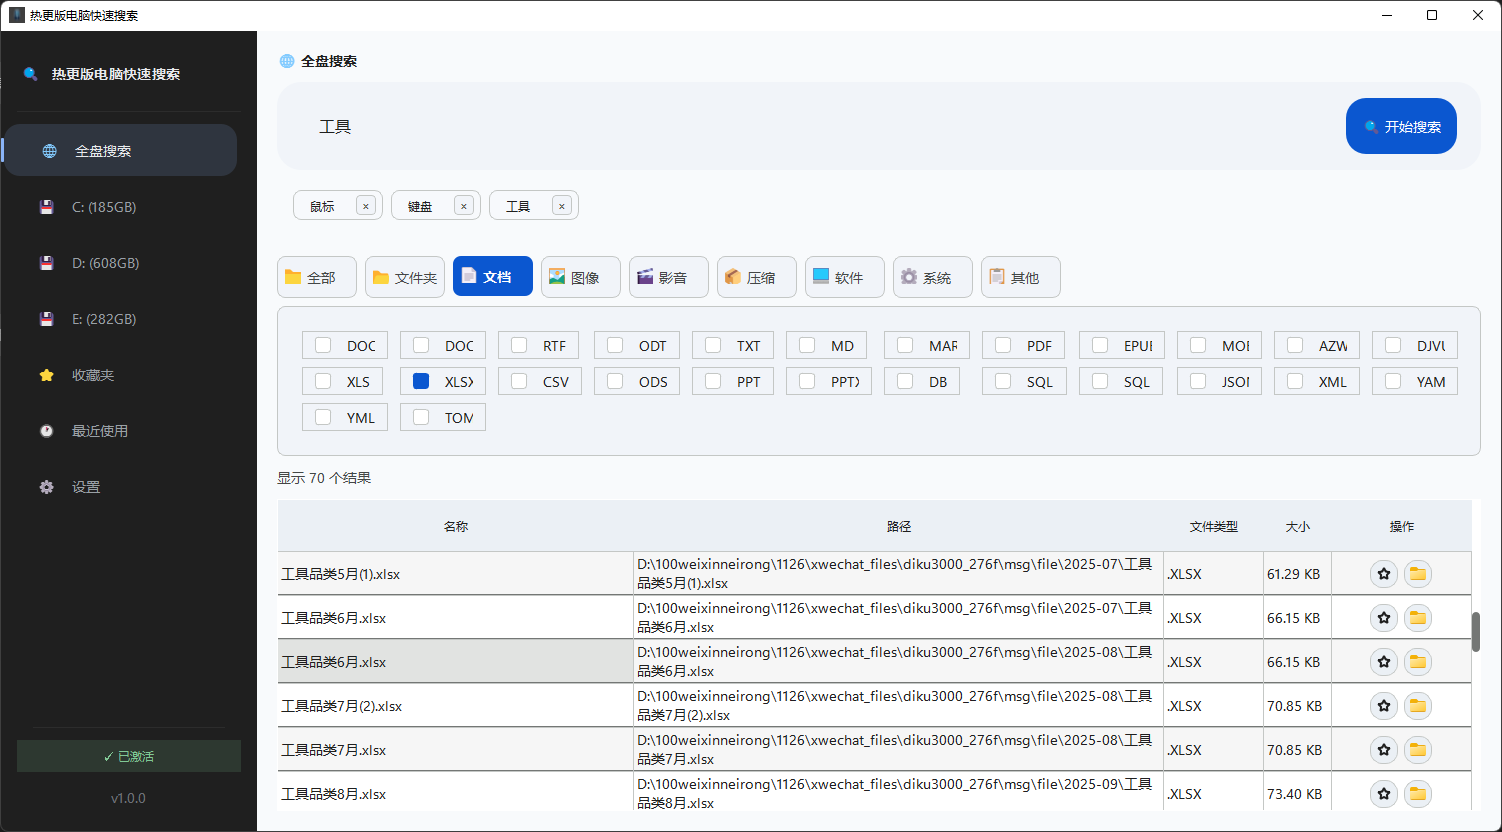Delete the 键盘 history tag

(x=463, y=206)
